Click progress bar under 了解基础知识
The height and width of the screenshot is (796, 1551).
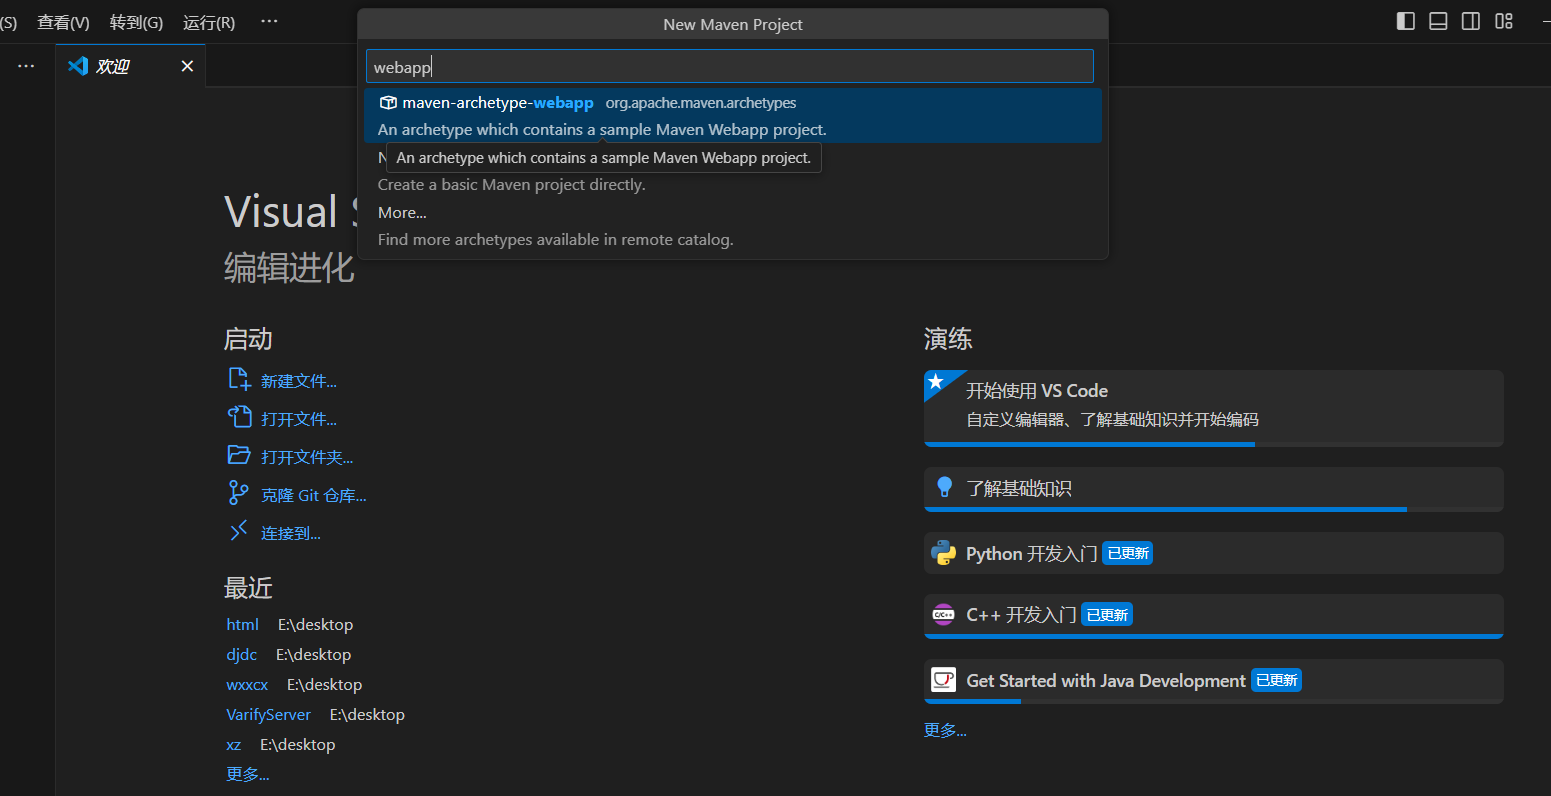[x=1213, y=509]
